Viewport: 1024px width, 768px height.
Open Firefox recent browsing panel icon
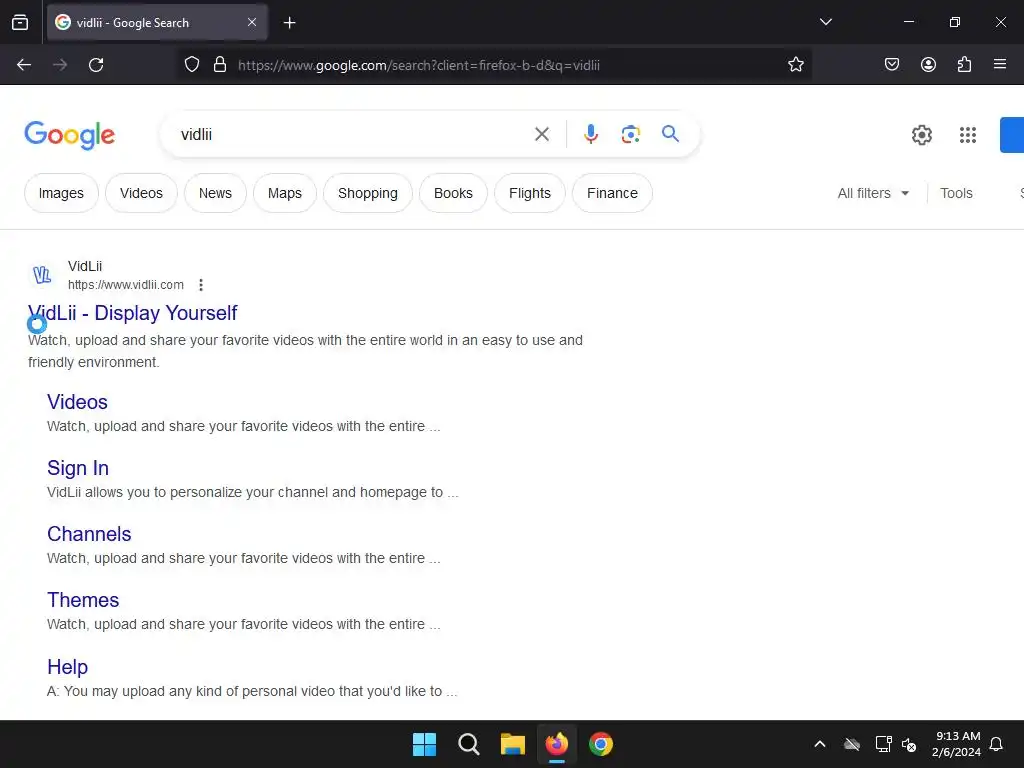click(20, 22)
